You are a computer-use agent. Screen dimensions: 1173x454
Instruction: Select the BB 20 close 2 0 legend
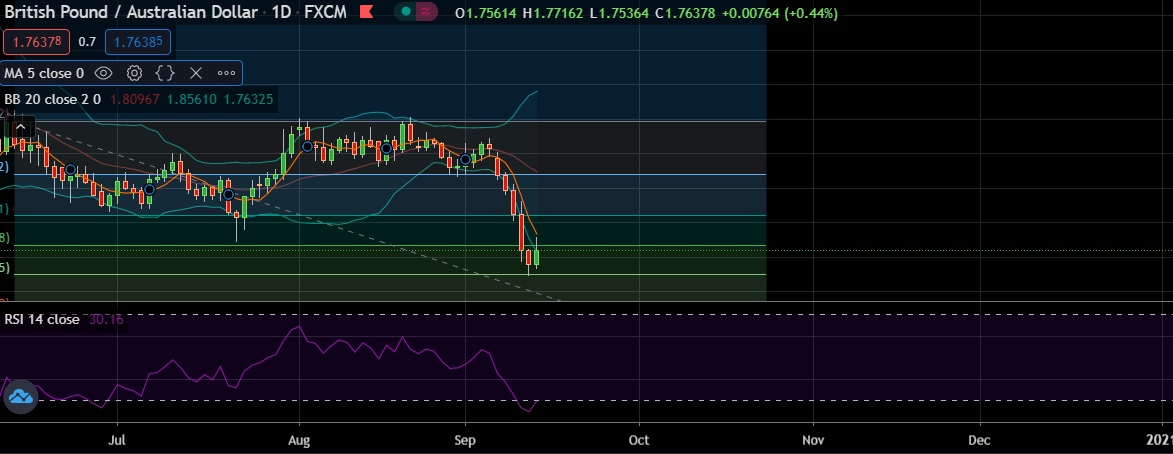click(x=52, y=99)
